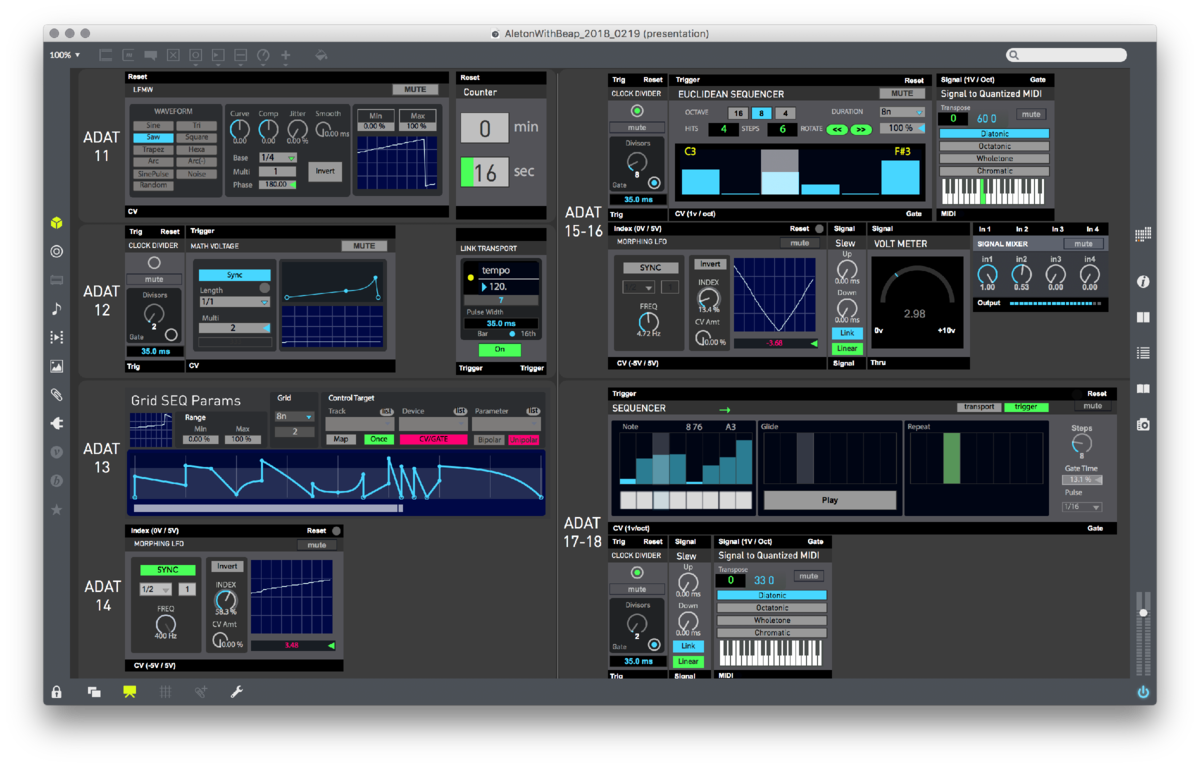Open the LFMW Base 1/4 dropdown
The image size is (1200, 767).
(x=278, y=158)
